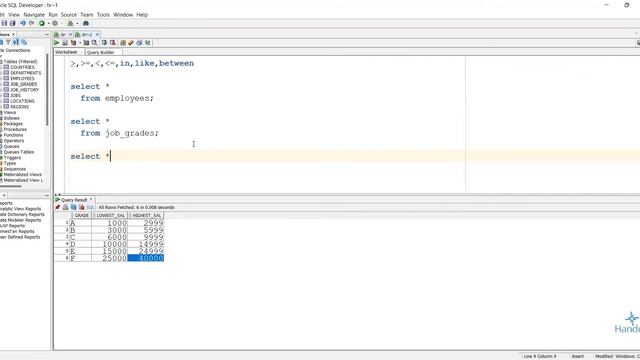Click the Save icon in main toolbar
The width and height of the screenshot is (640, 360).
point(4,23)
